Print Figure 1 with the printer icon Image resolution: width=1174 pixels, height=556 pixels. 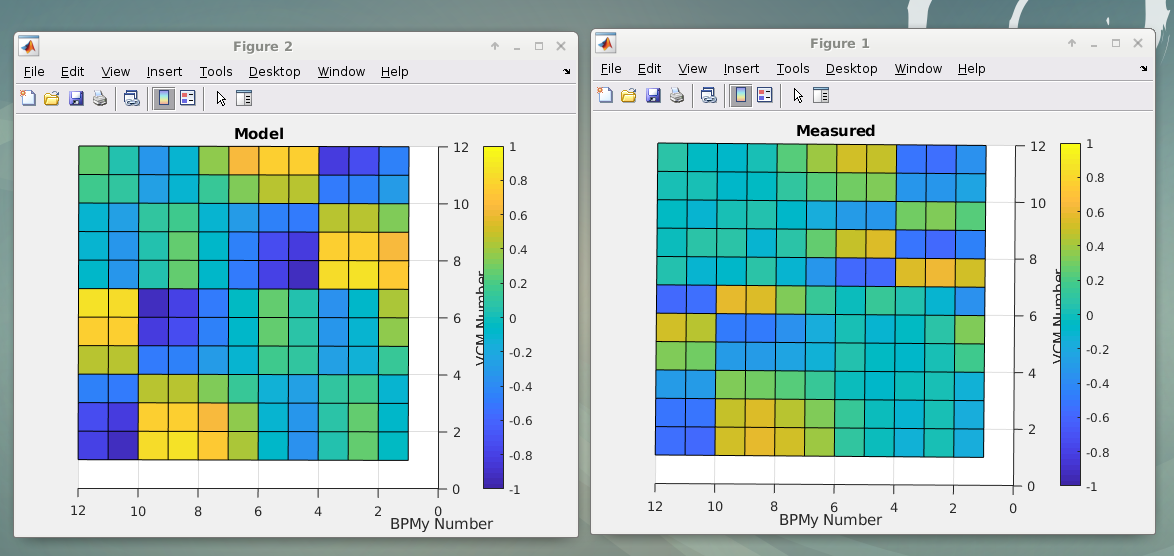677,95
